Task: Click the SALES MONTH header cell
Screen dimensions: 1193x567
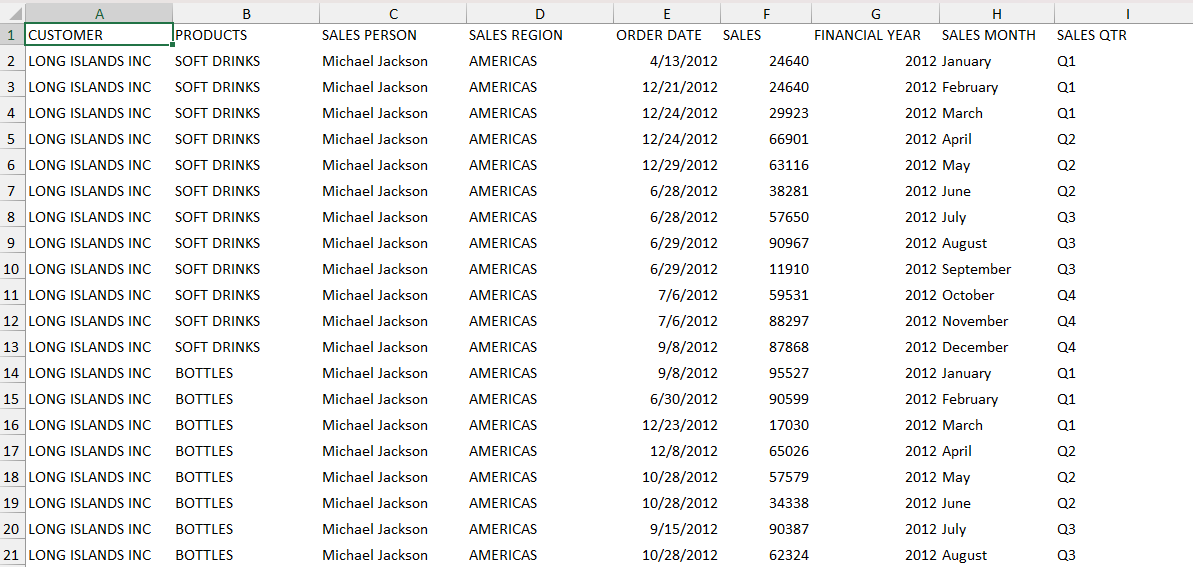Action: [997, 35]
